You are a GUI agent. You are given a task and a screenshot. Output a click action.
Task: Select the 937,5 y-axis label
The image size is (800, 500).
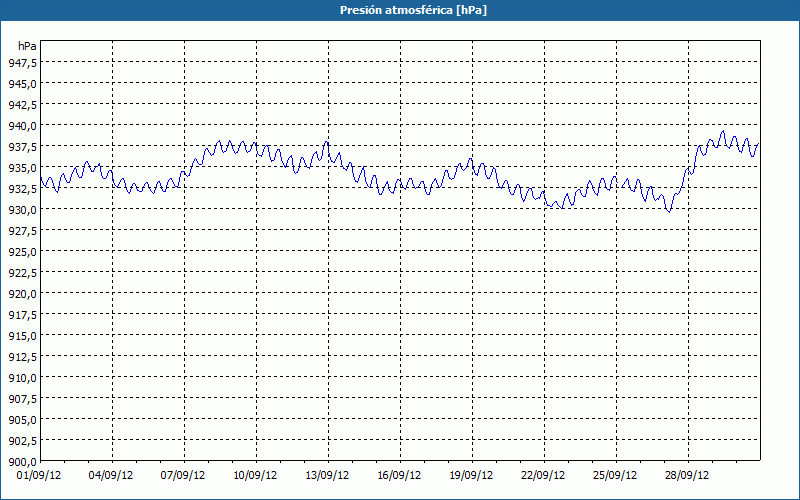(x=22, y=147)
